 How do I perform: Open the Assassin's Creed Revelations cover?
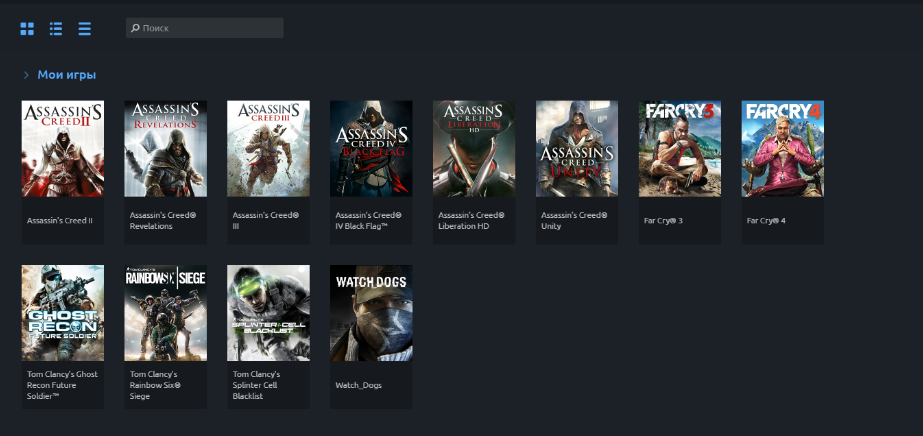(165, 148)
